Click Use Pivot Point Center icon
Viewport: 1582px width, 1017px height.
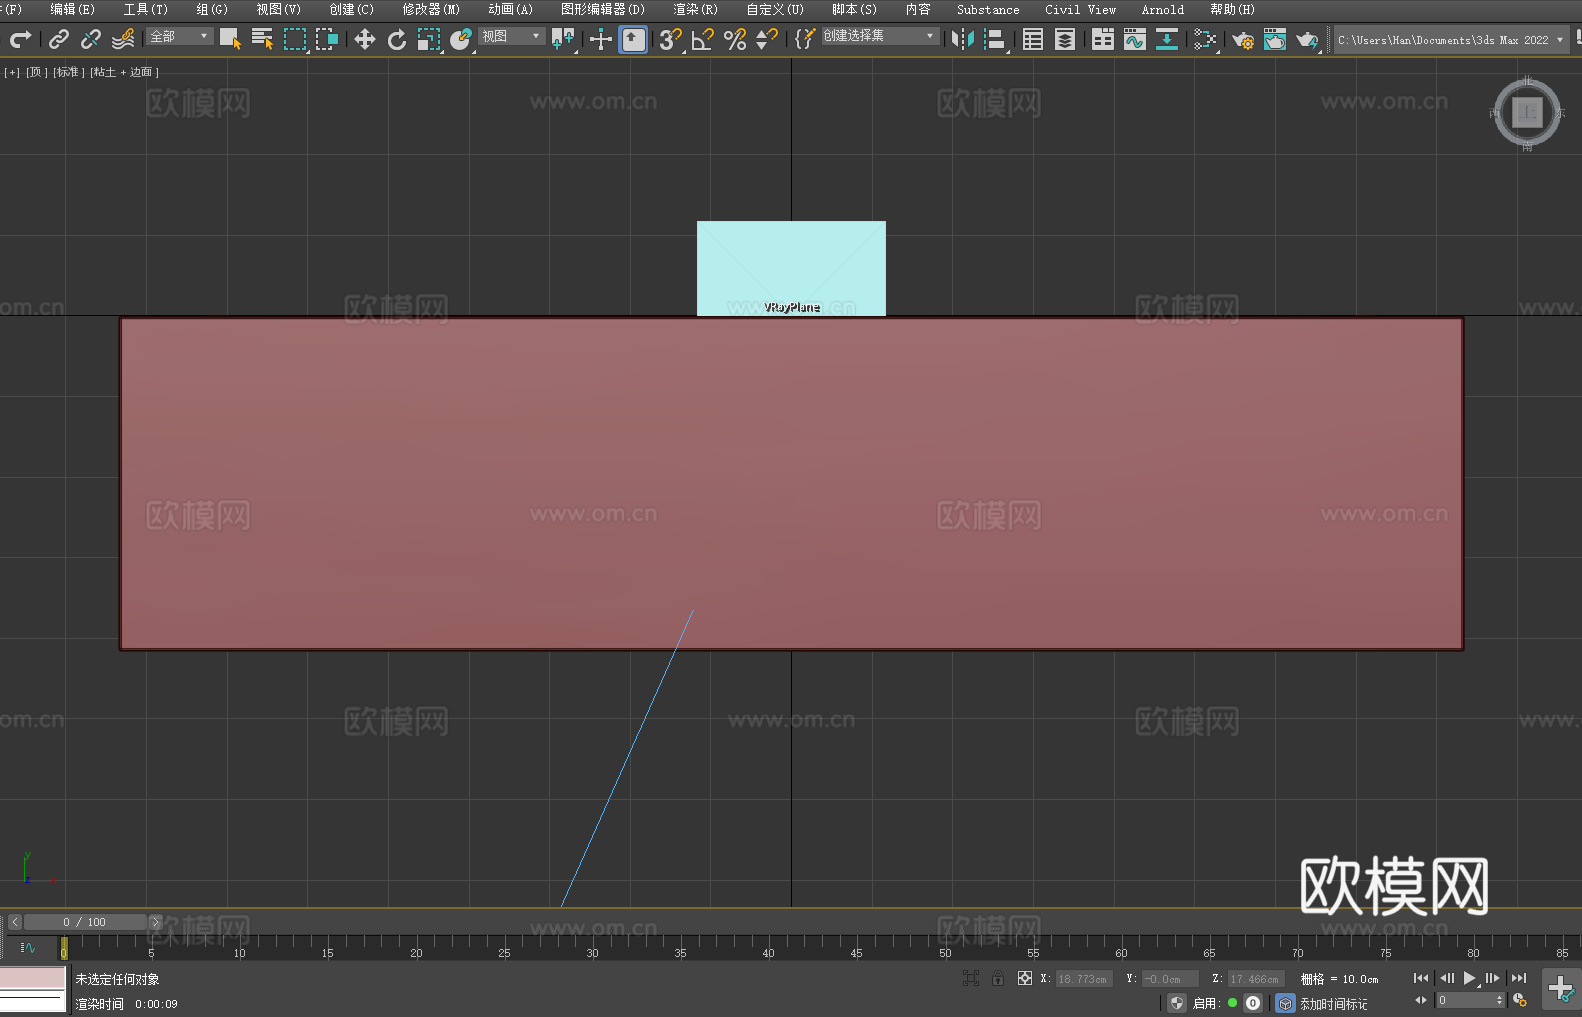pyautogui.click(x=563, y=39)
